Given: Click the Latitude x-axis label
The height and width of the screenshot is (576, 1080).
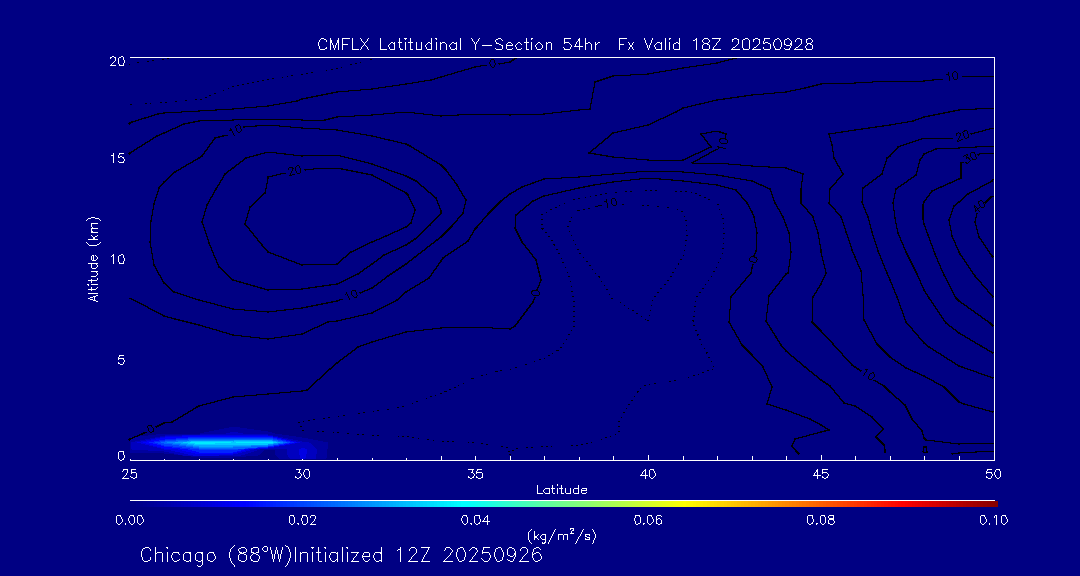Looking at the screenshot, I should point(561,490).
